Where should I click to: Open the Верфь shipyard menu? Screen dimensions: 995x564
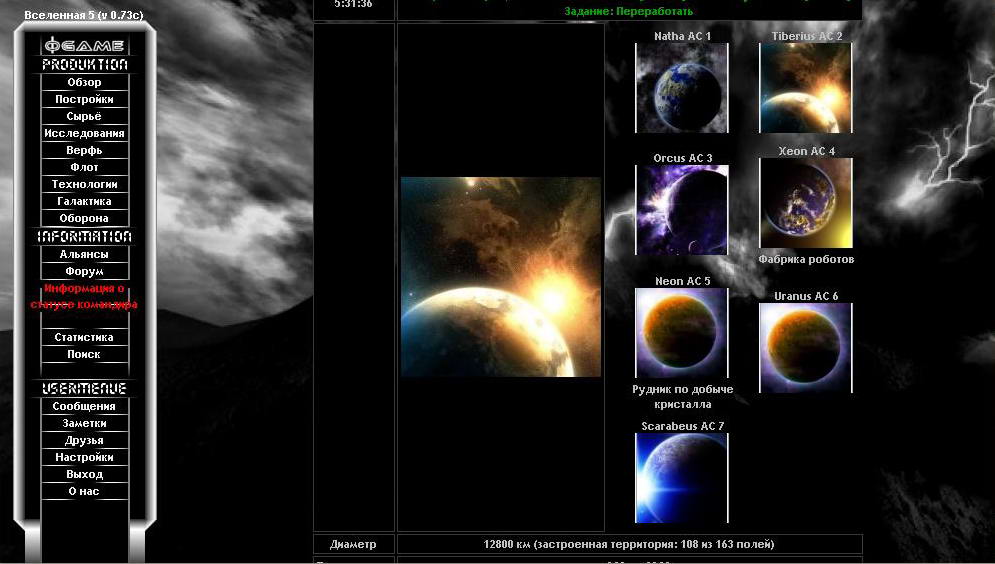coord(84,150)
